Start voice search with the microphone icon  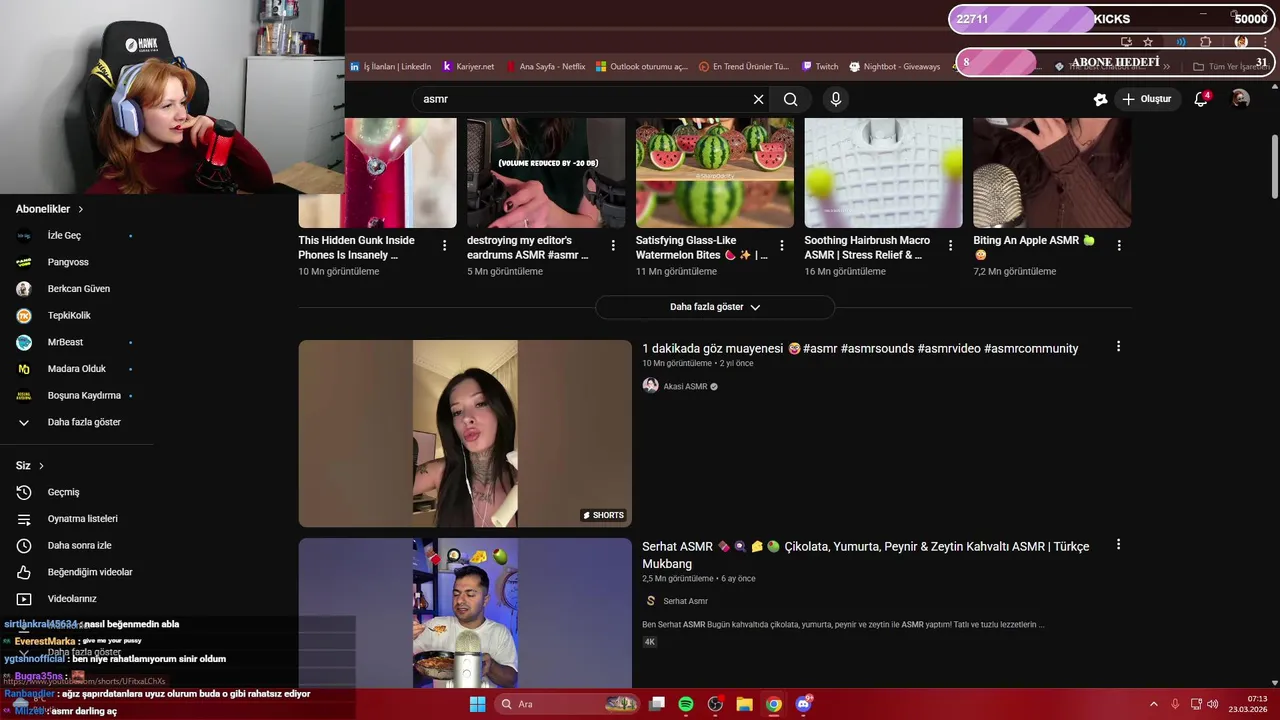click(836, 99)
